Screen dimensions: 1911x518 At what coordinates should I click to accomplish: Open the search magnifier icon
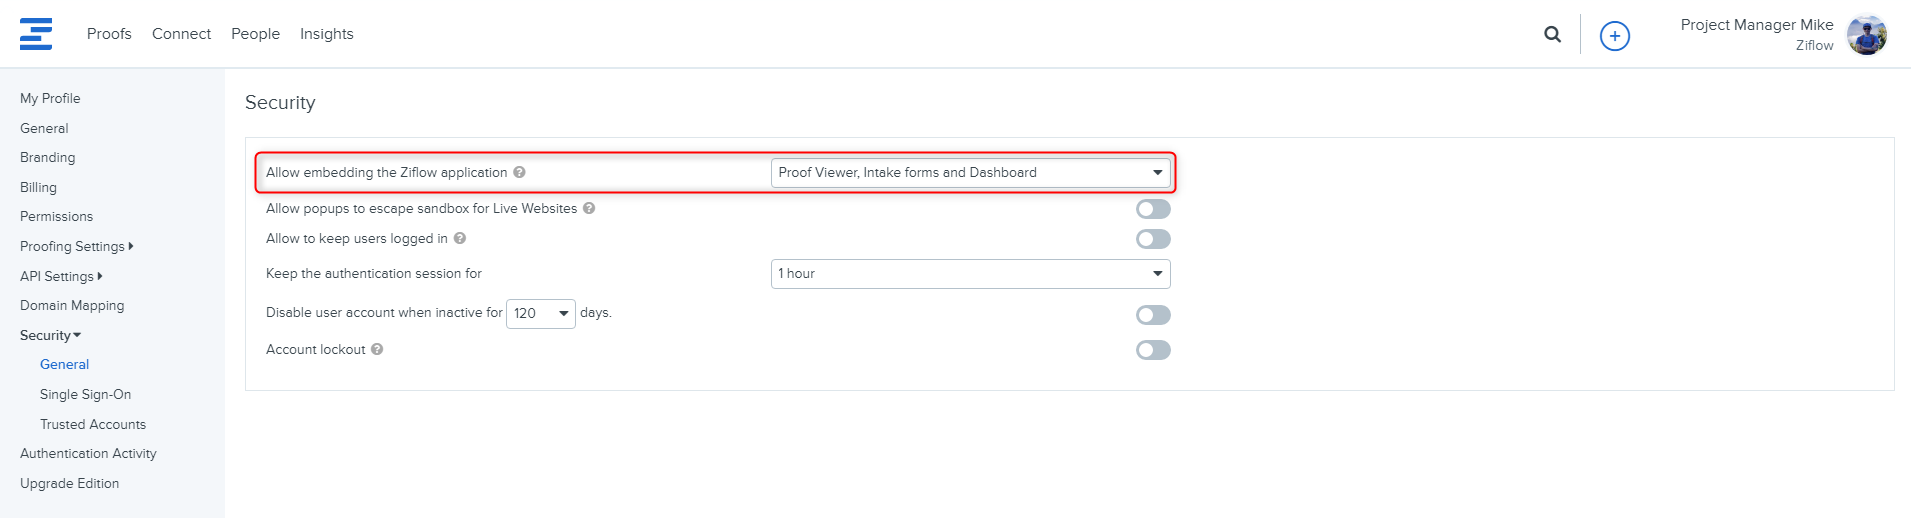pyautogui.click(x=1552, y=34)
